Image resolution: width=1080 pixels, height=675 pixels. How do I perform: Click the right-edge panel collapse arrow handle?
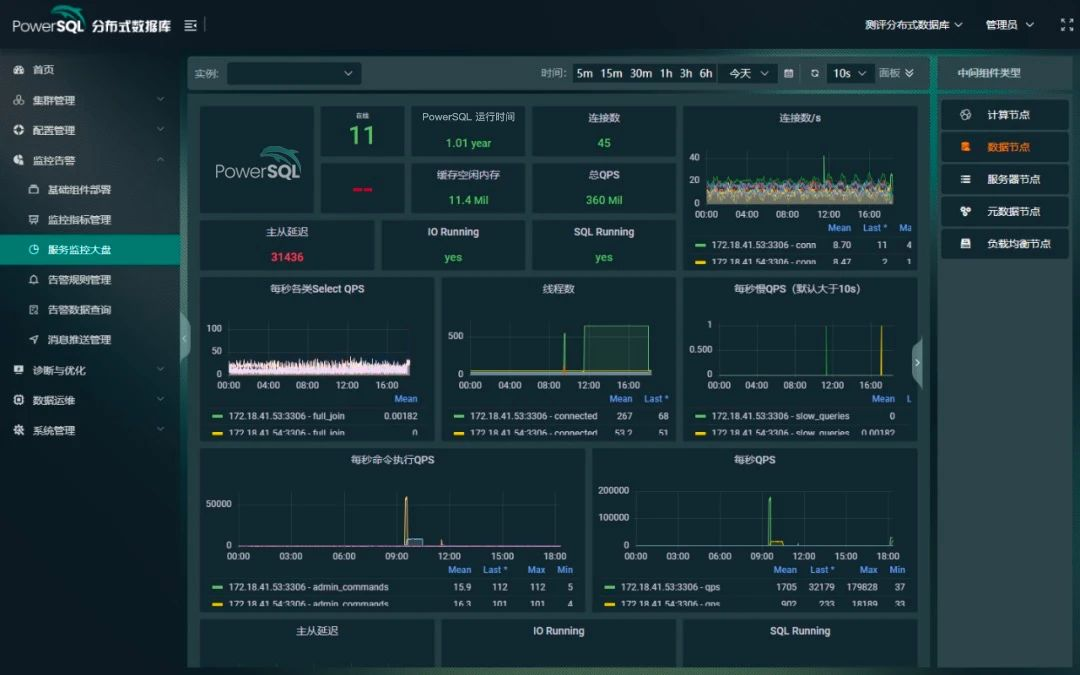pos(917,363)
